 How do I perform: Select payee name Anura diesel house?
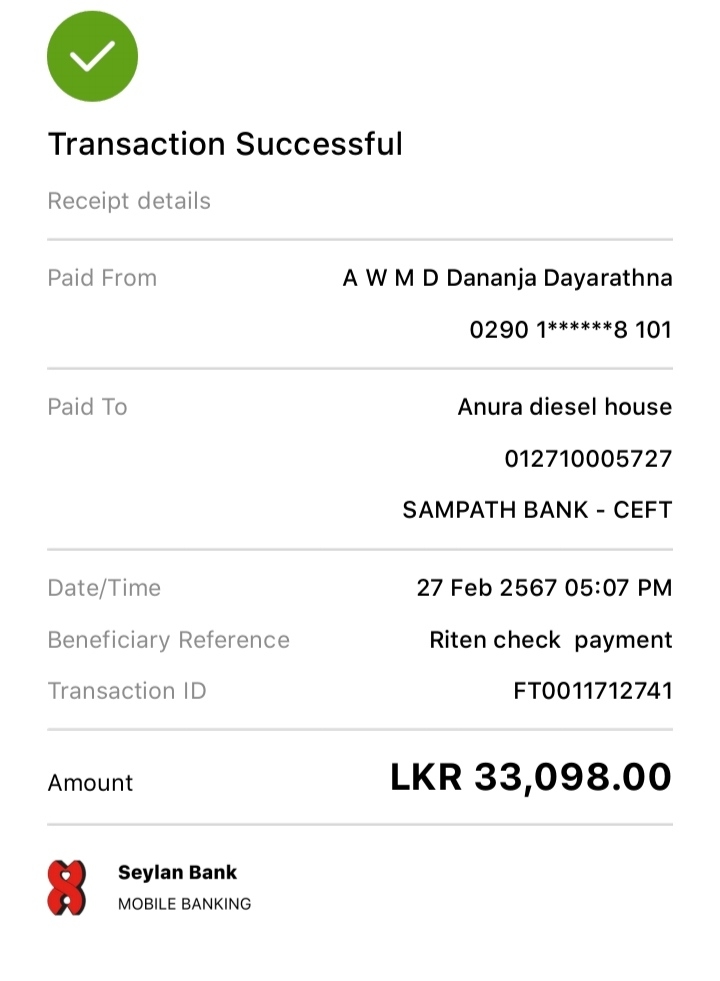pos(564,407)
